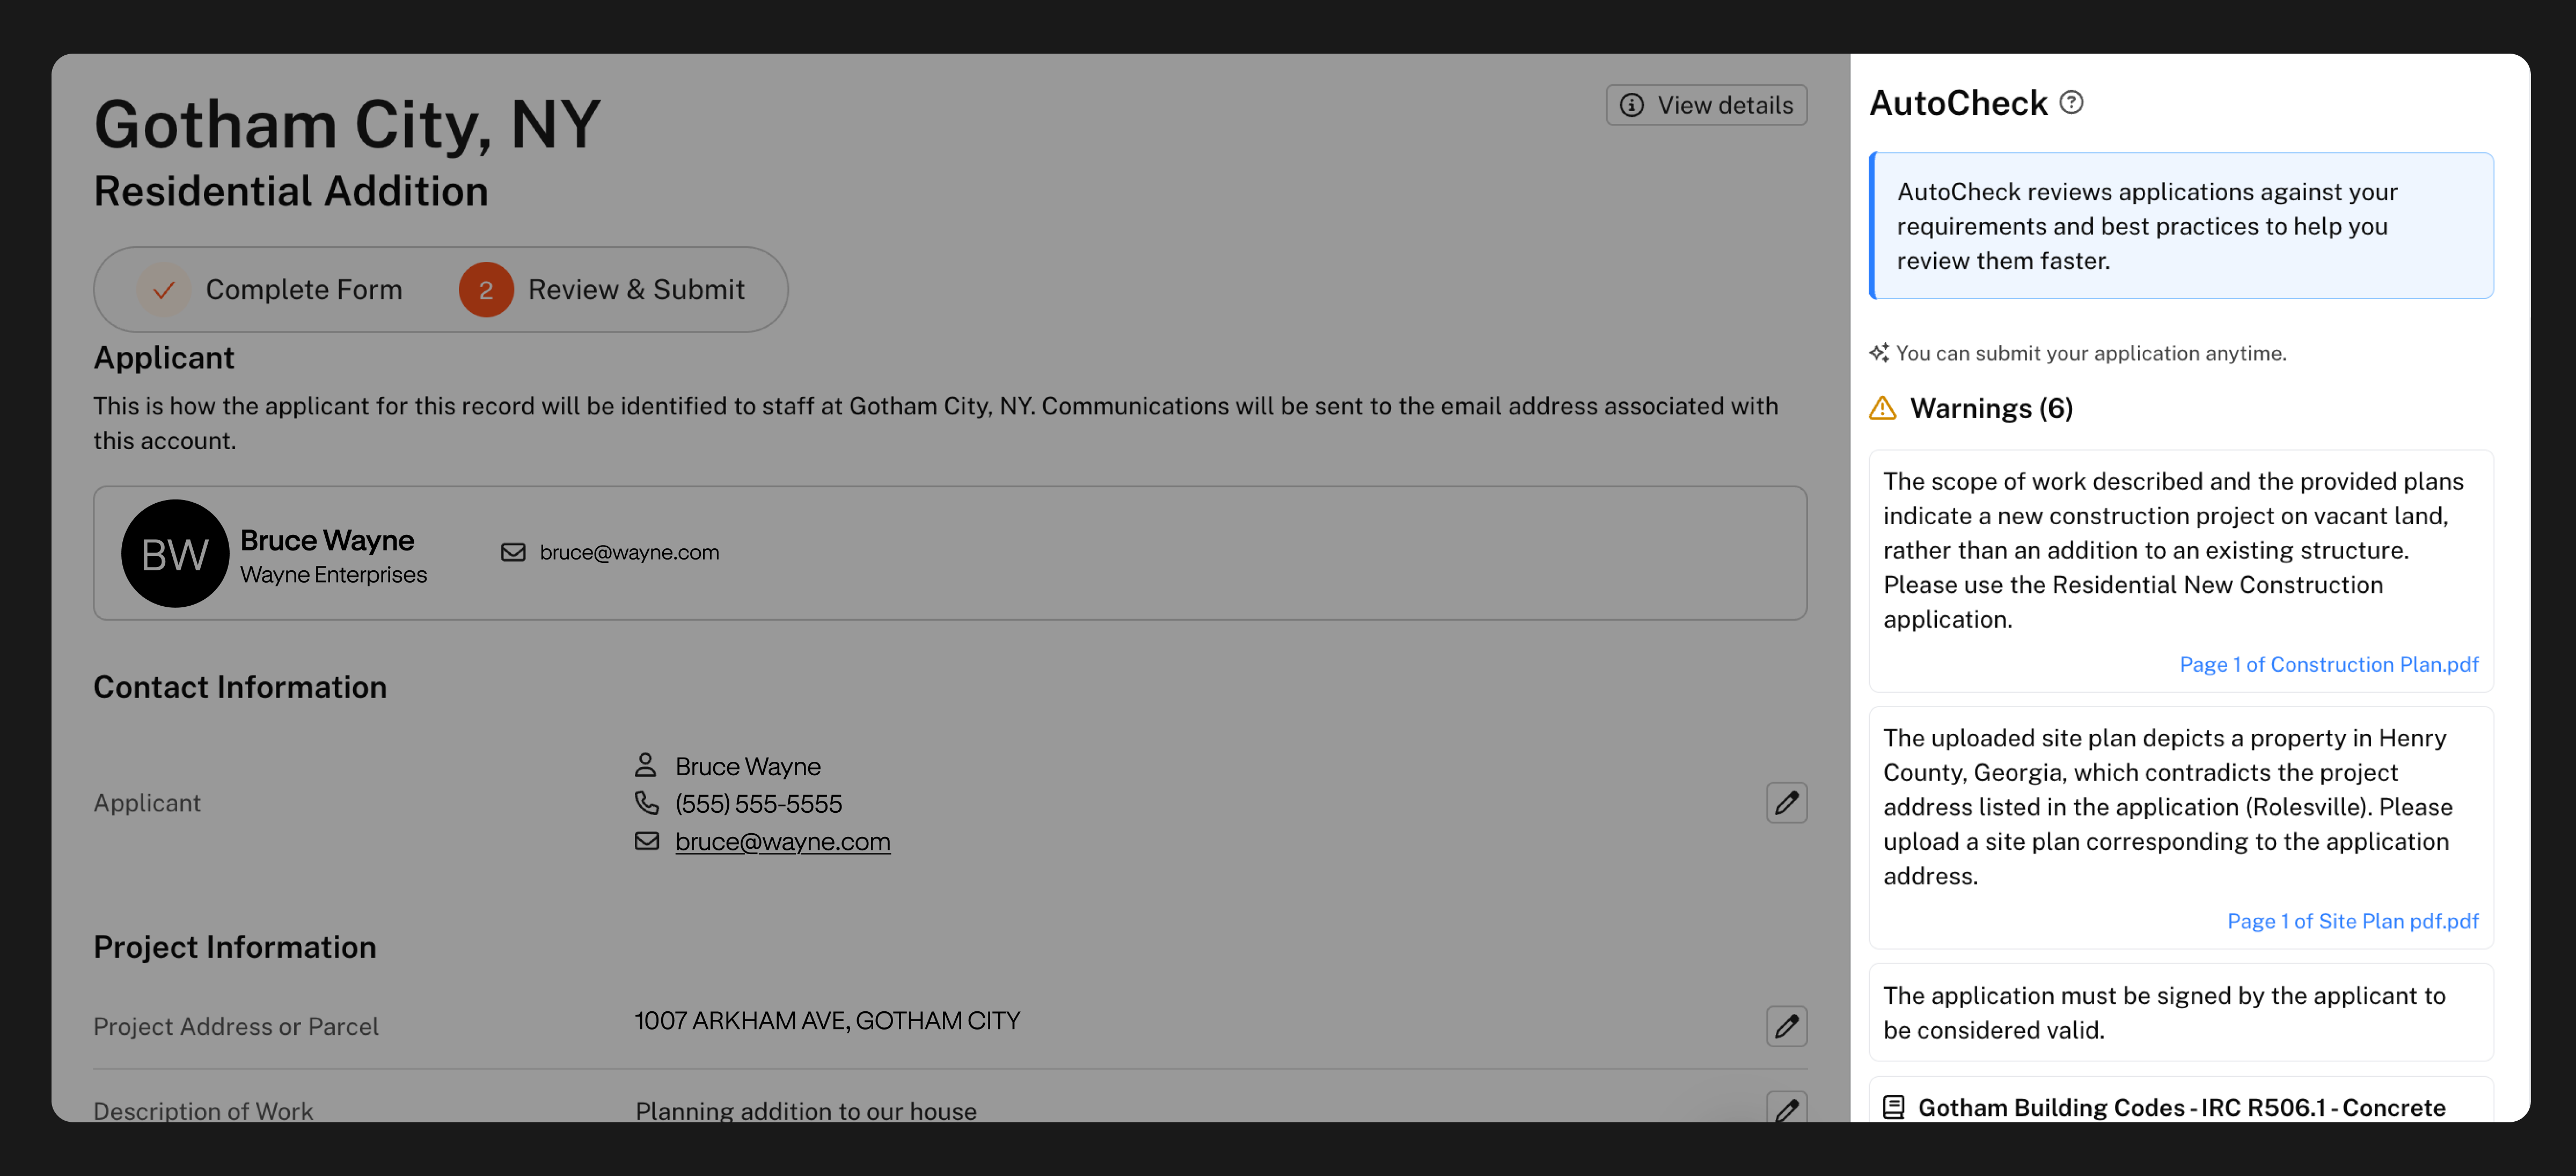
Task: Click the AutoCheck help question mark icon
Action: coord(2071,103)
